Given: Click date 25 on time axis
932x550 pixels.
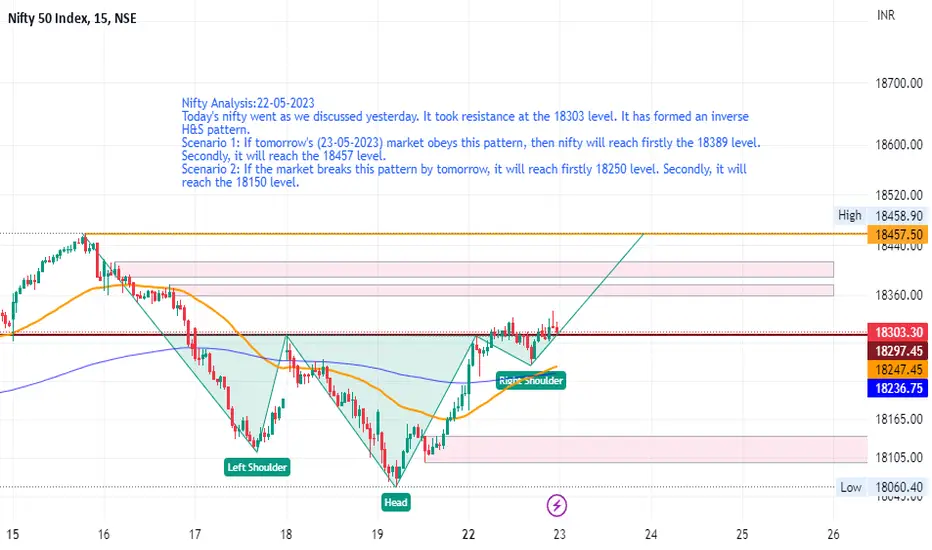Looking at the screenshot, I should (x=742, y=534).
